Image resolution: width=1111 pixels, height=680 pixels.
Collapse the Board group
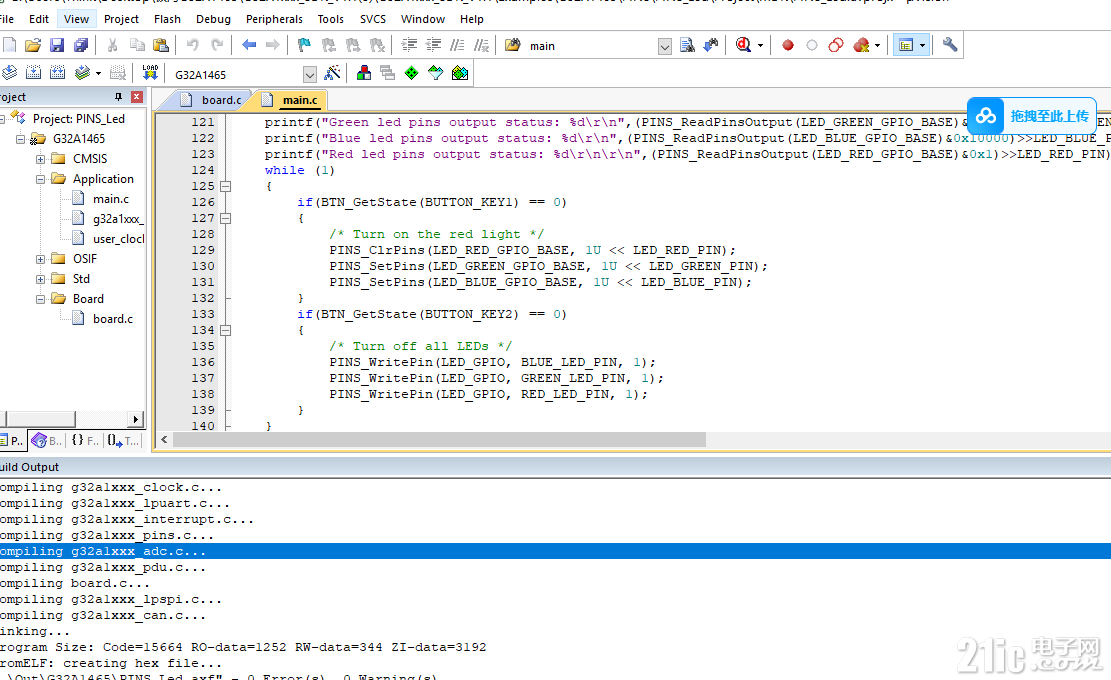40,299
